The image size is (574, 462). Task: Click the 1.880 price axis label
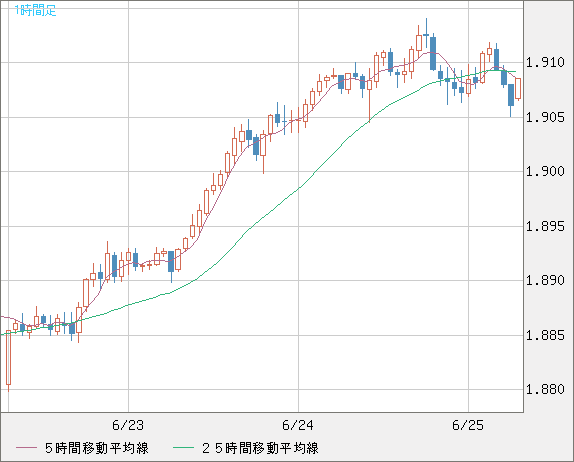545,389
